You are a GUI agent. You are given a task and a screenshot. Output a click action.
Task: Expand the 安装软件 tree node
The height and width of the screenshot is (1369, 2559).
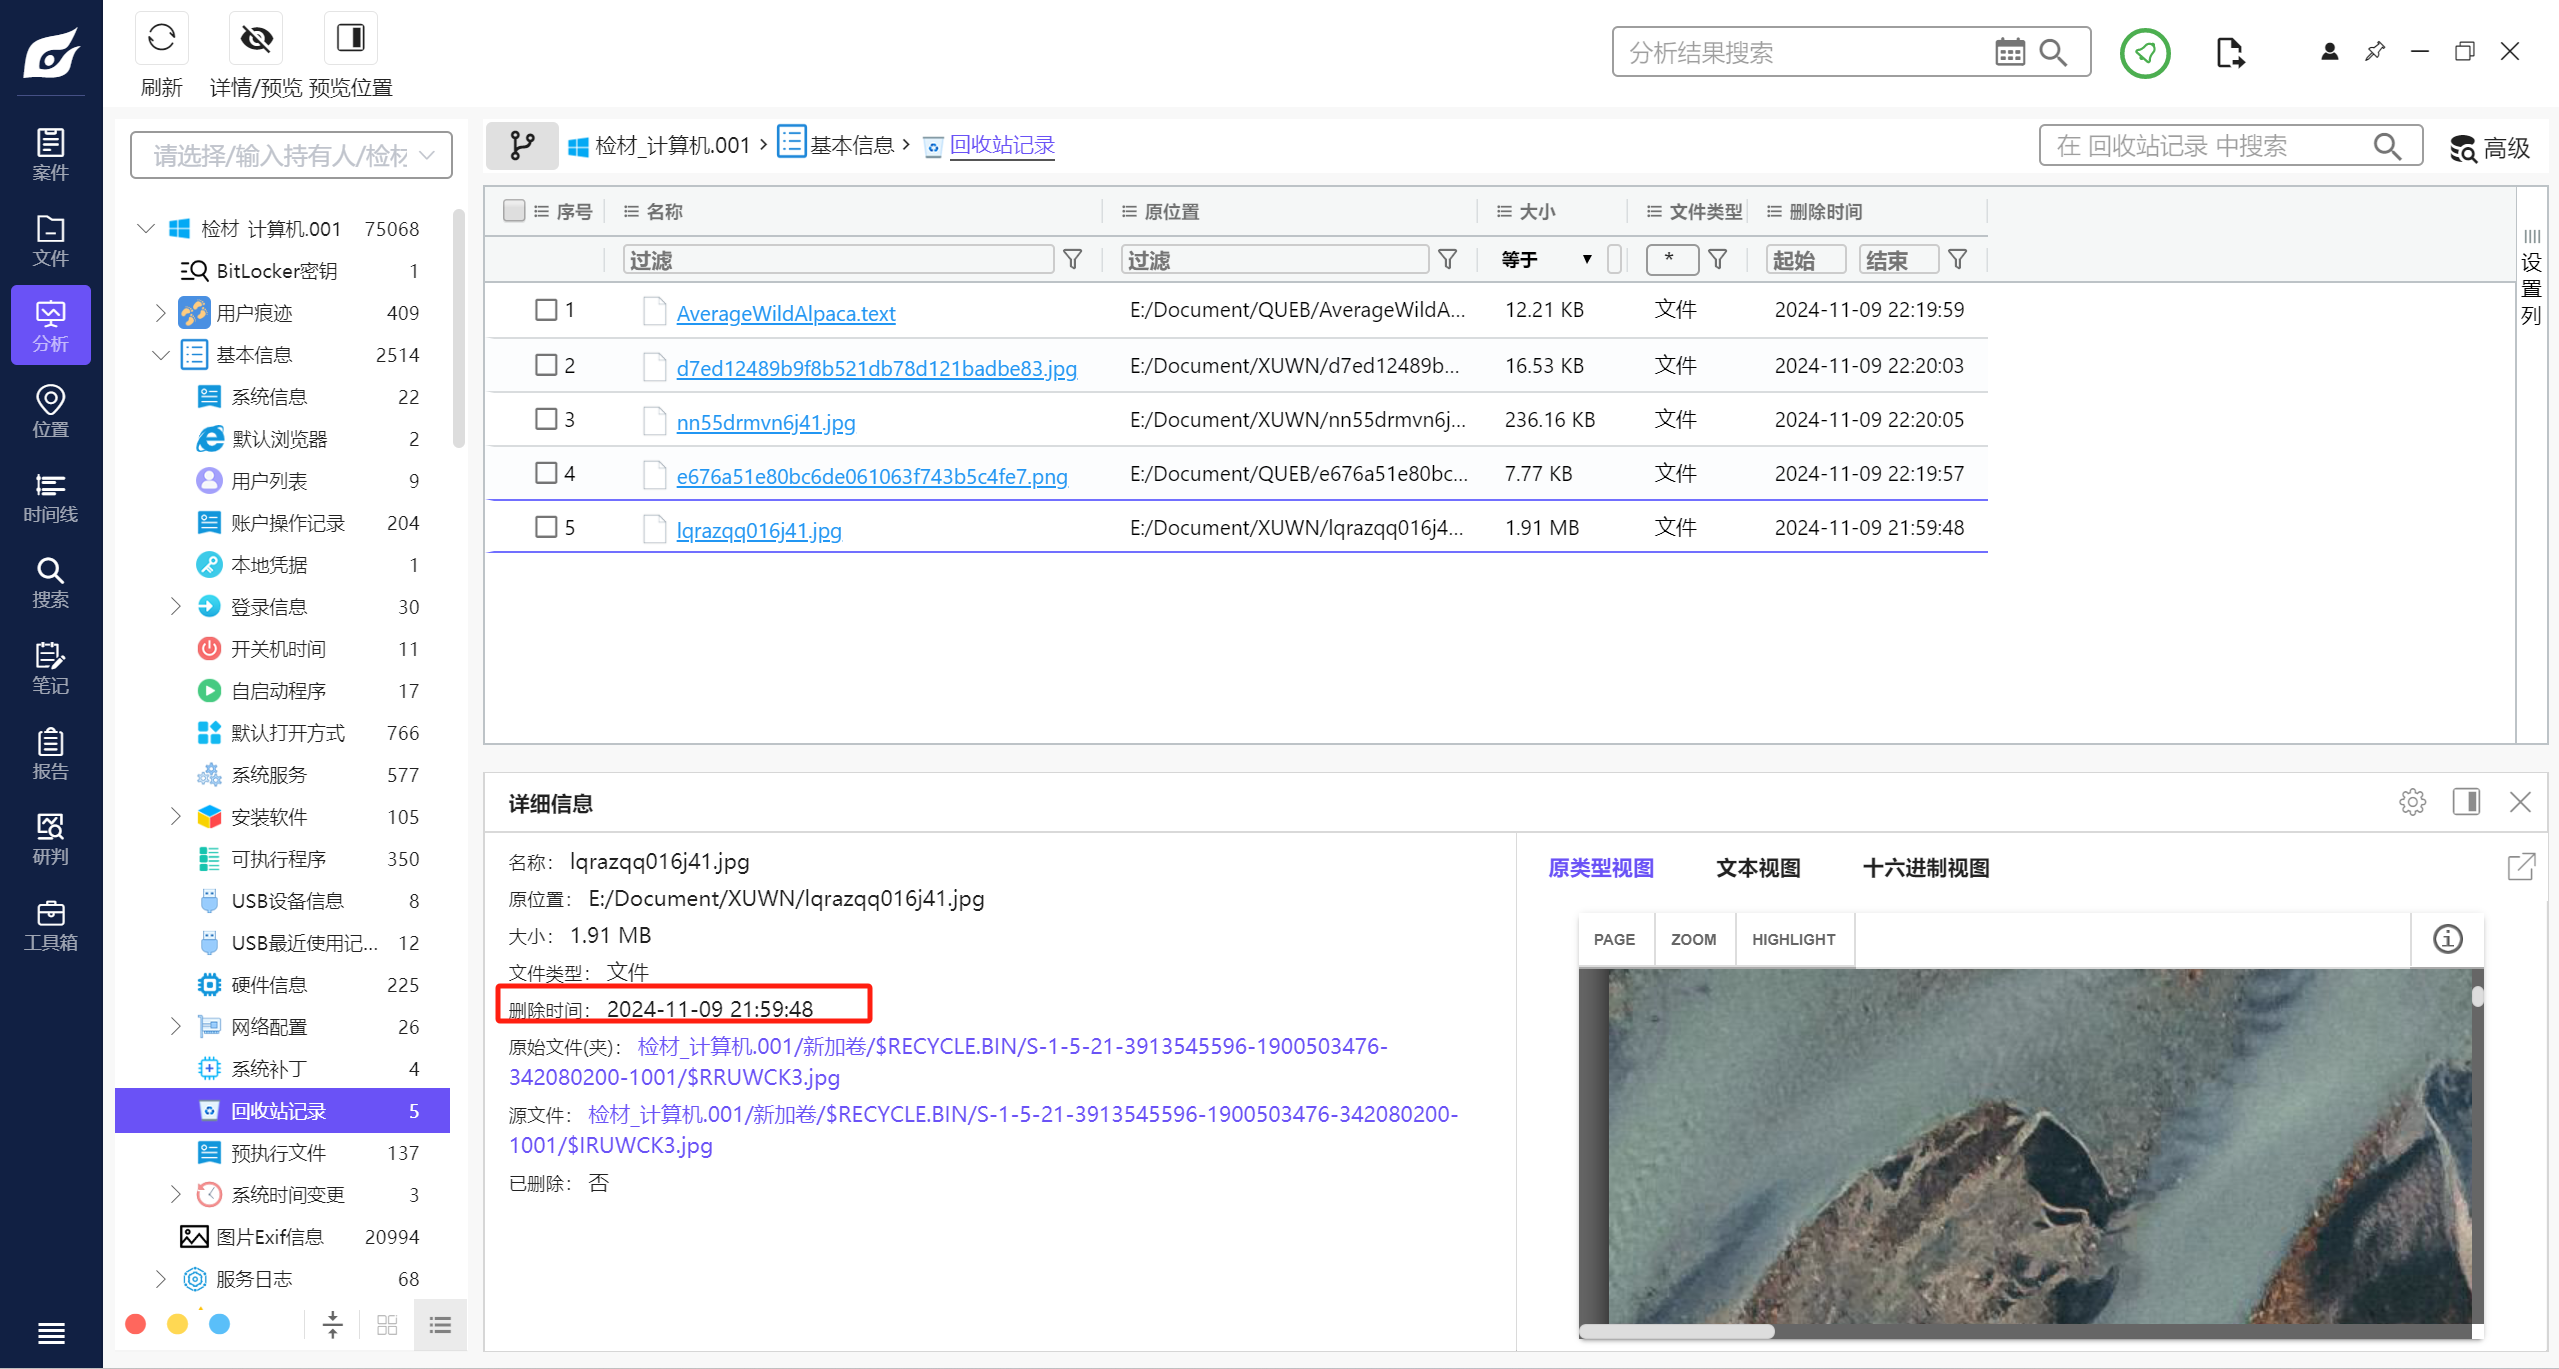[x=175, y=817]
